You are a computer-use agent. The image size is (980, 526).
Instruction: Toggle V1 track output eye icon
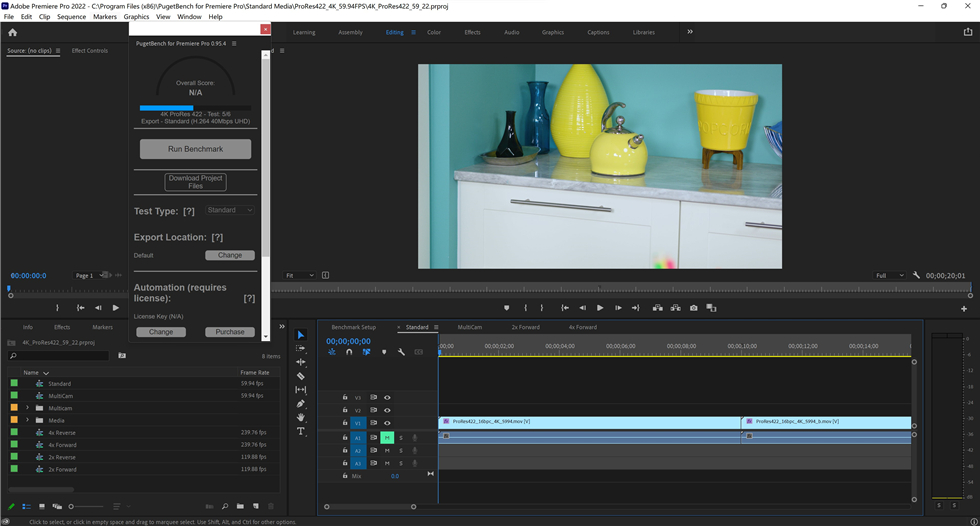point(387,423)
